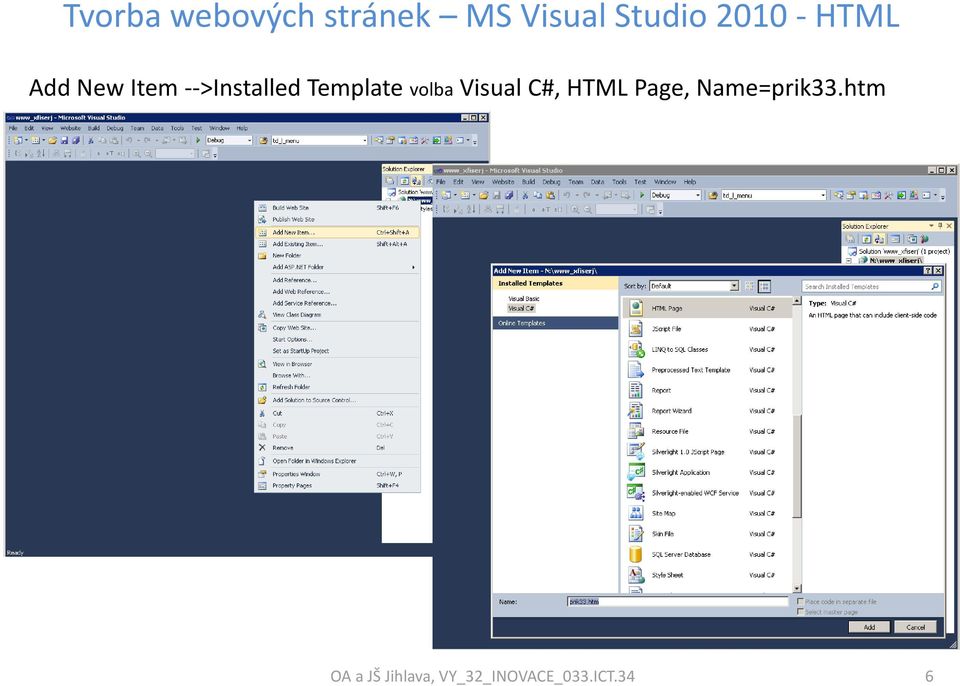This screenshot has height=686, width=960.
Task: Select the Resource File template icon
Action: tap(636, 431)
